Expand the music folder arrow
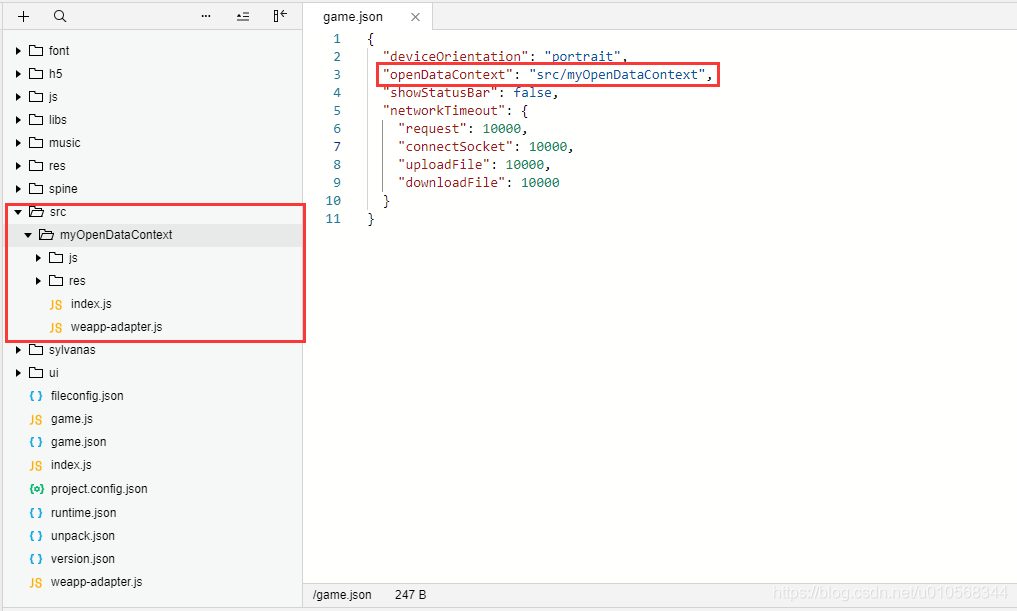The height and width of the screenshot is (611, 1017). point(18,143)
